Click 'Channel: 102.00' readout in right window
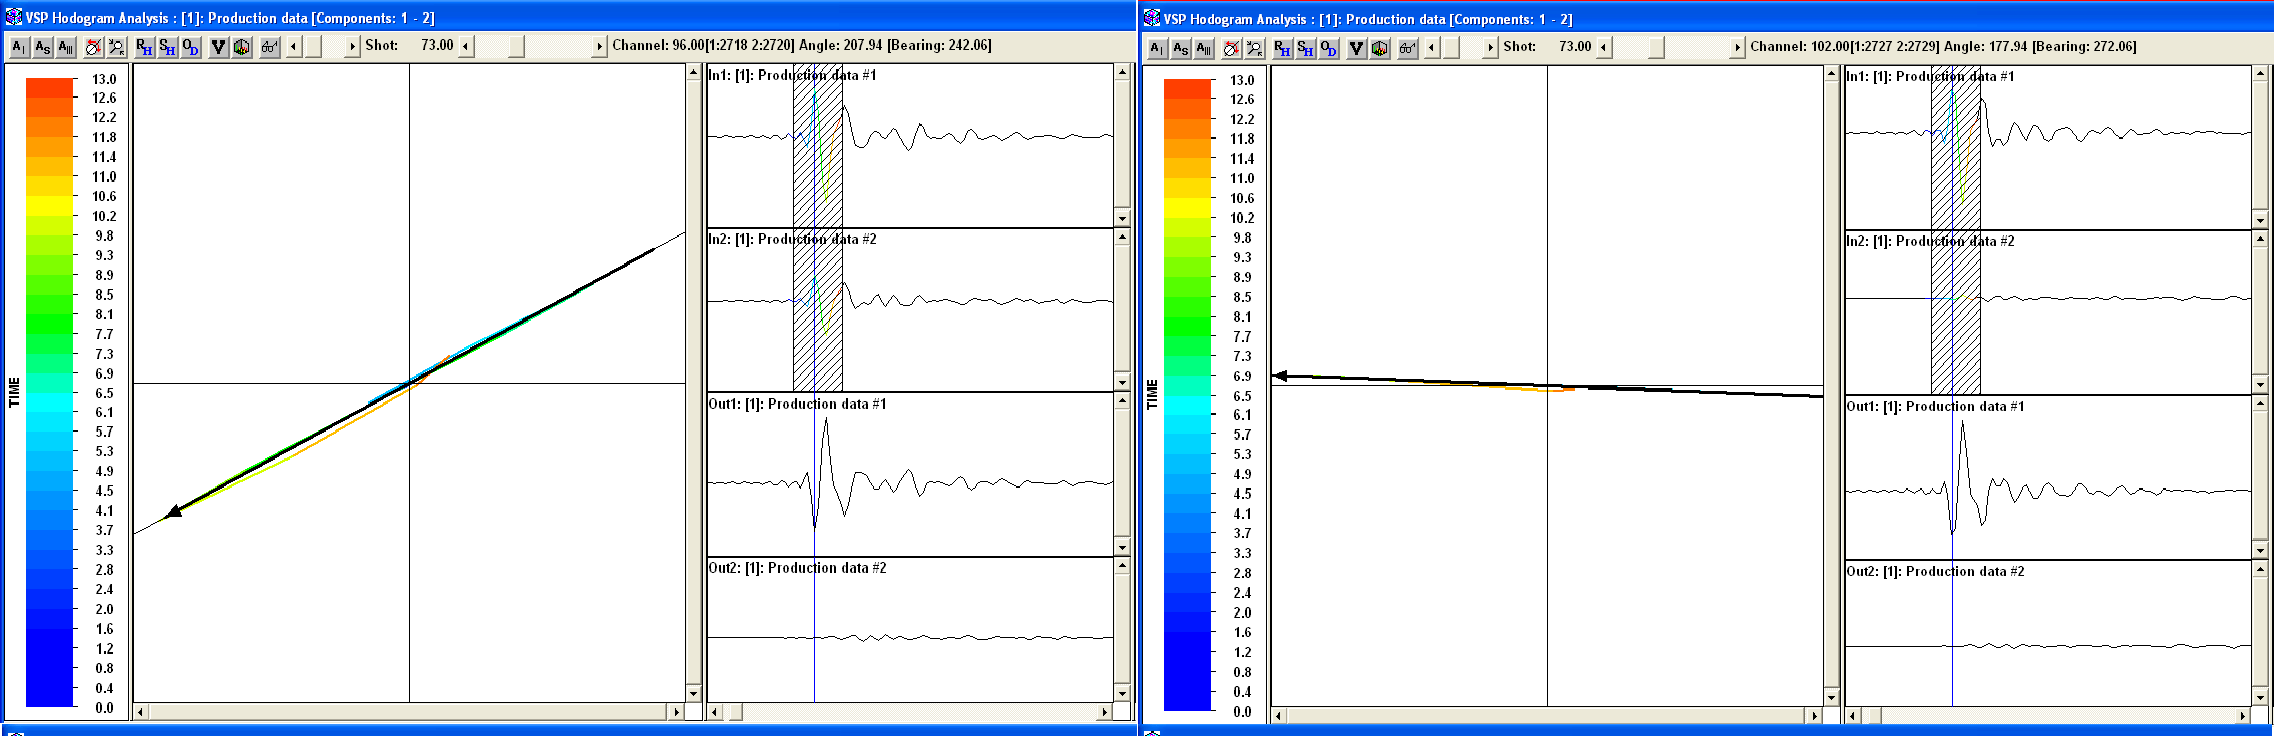This screenshot has width=2274, height=736. 1800,47
